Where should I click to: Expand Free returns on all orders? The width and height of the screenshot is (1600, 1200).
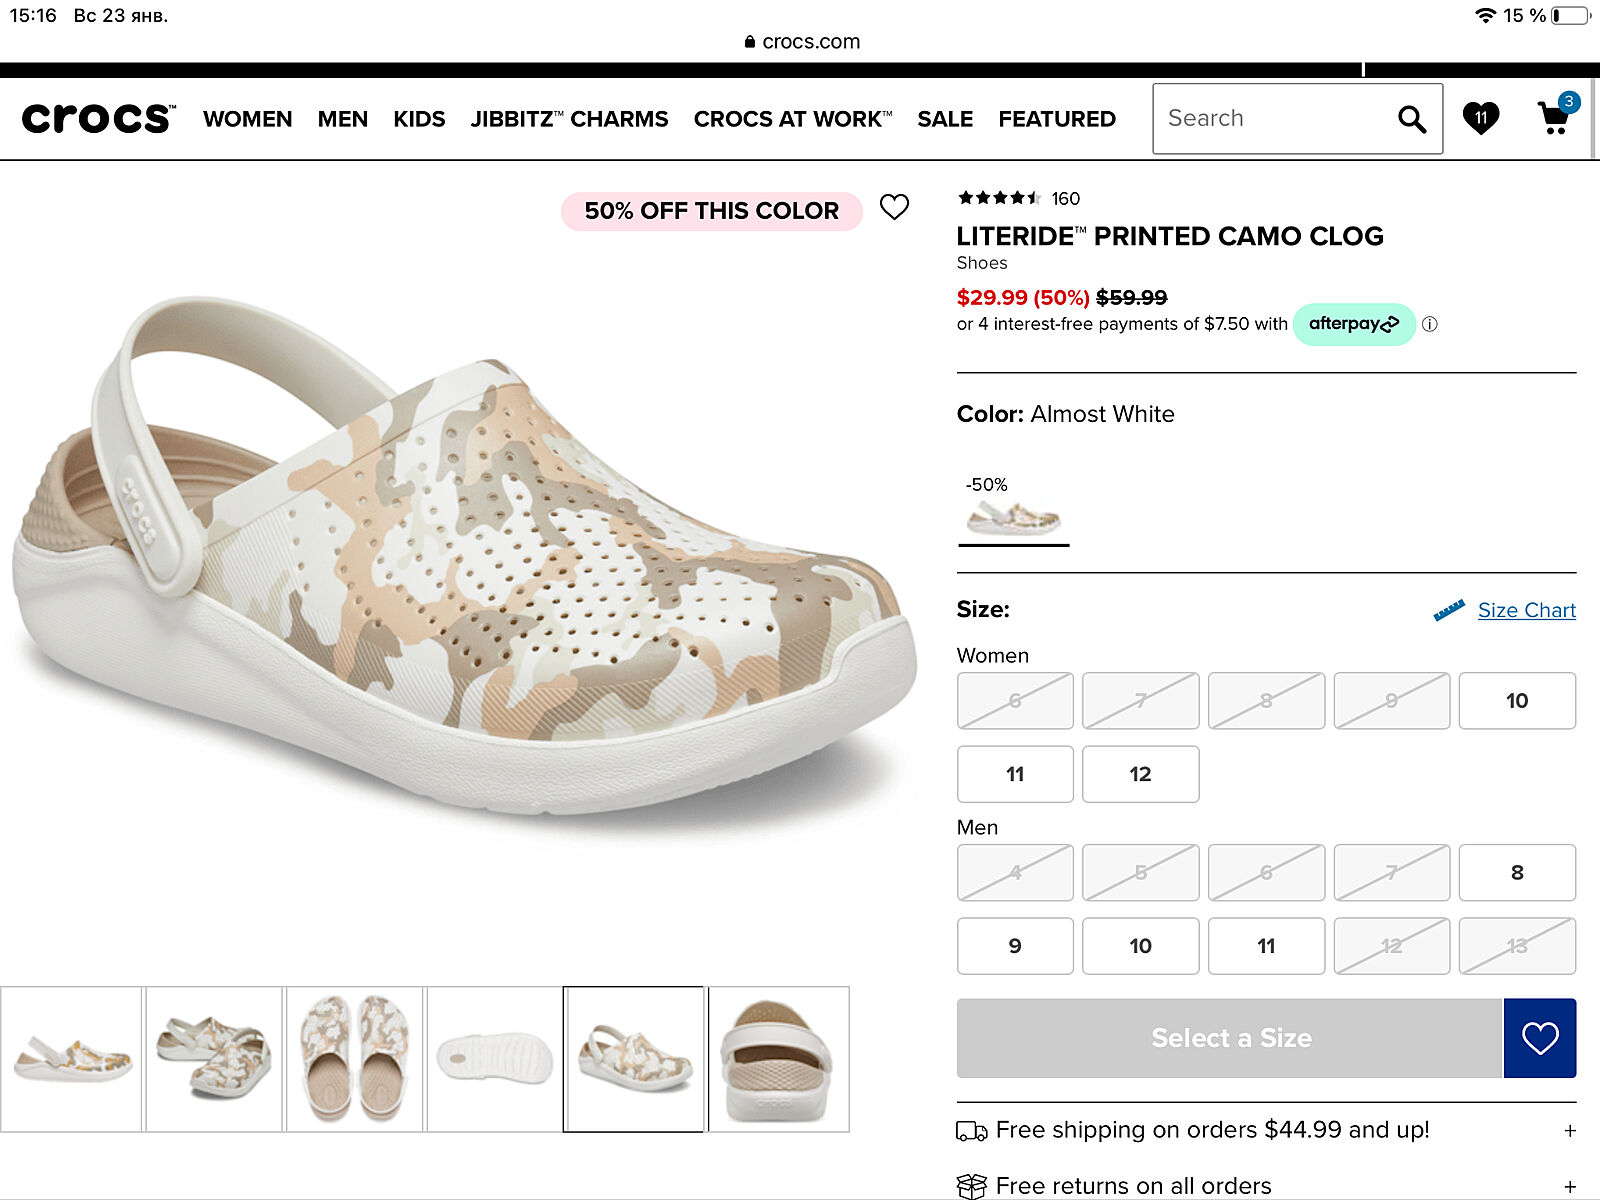coord(1570,1186)
